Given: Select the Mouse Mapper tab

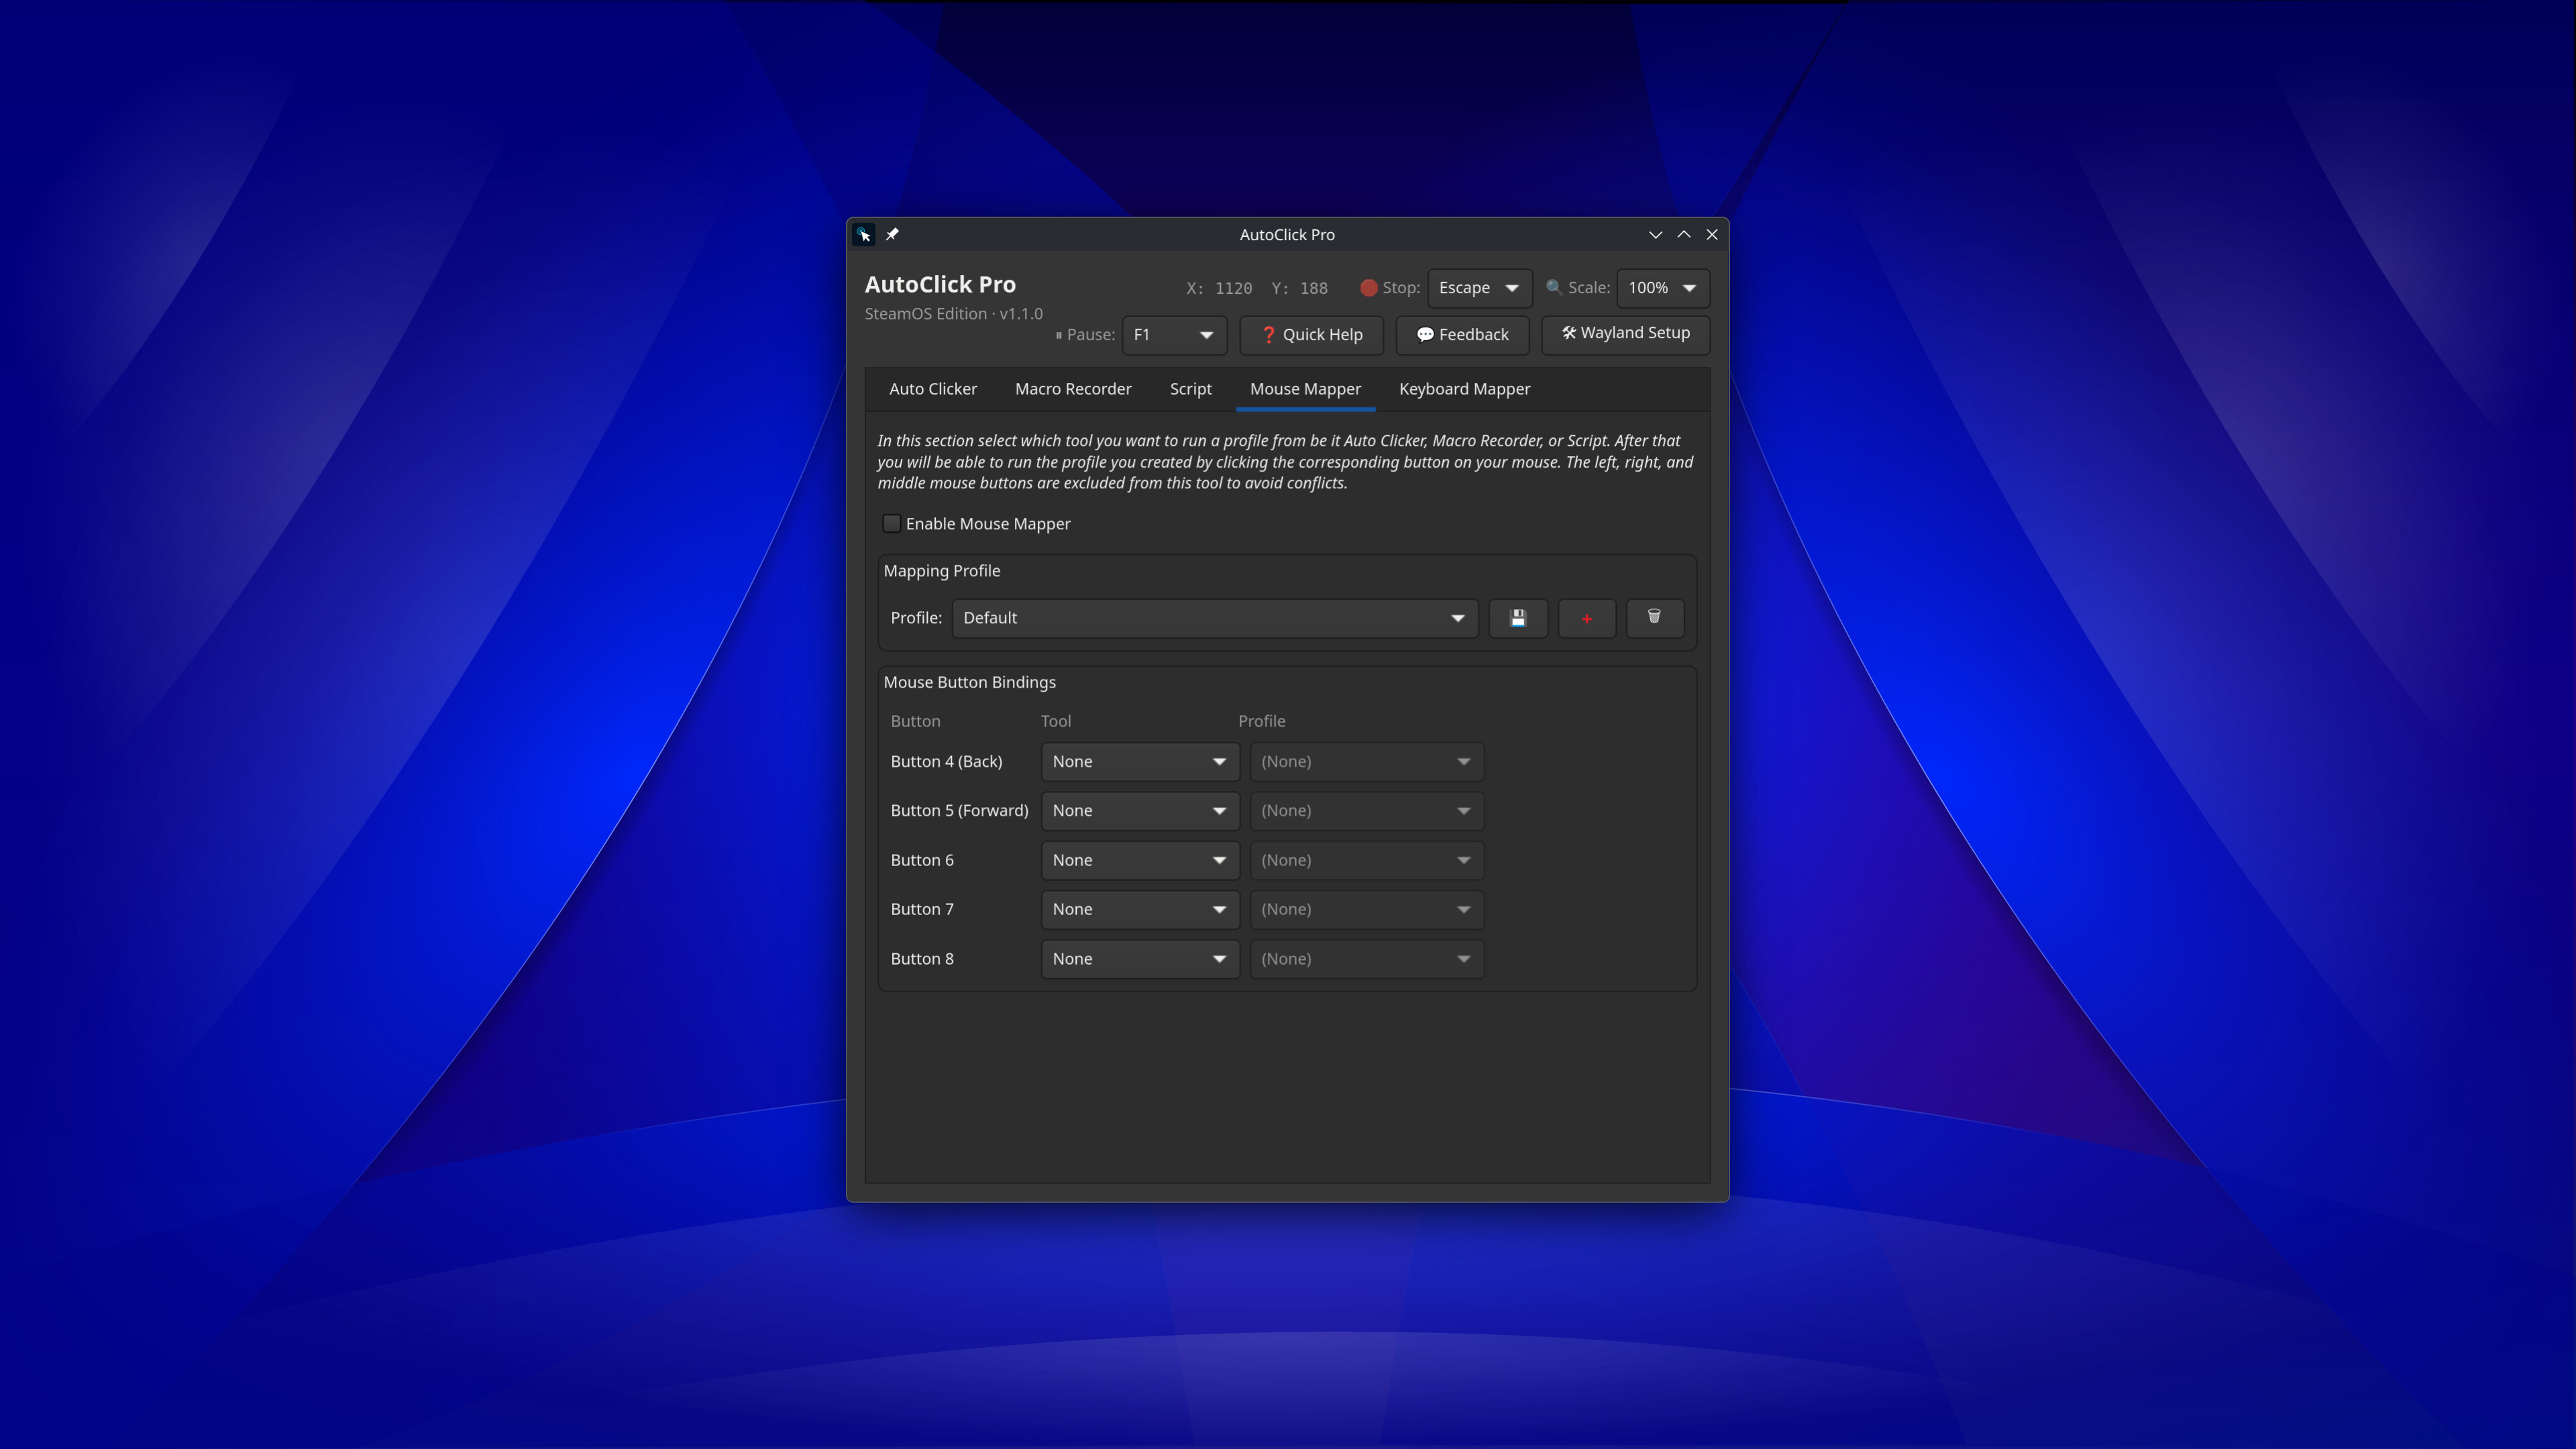Looking at the screenshot, I should coord(1305,389).
